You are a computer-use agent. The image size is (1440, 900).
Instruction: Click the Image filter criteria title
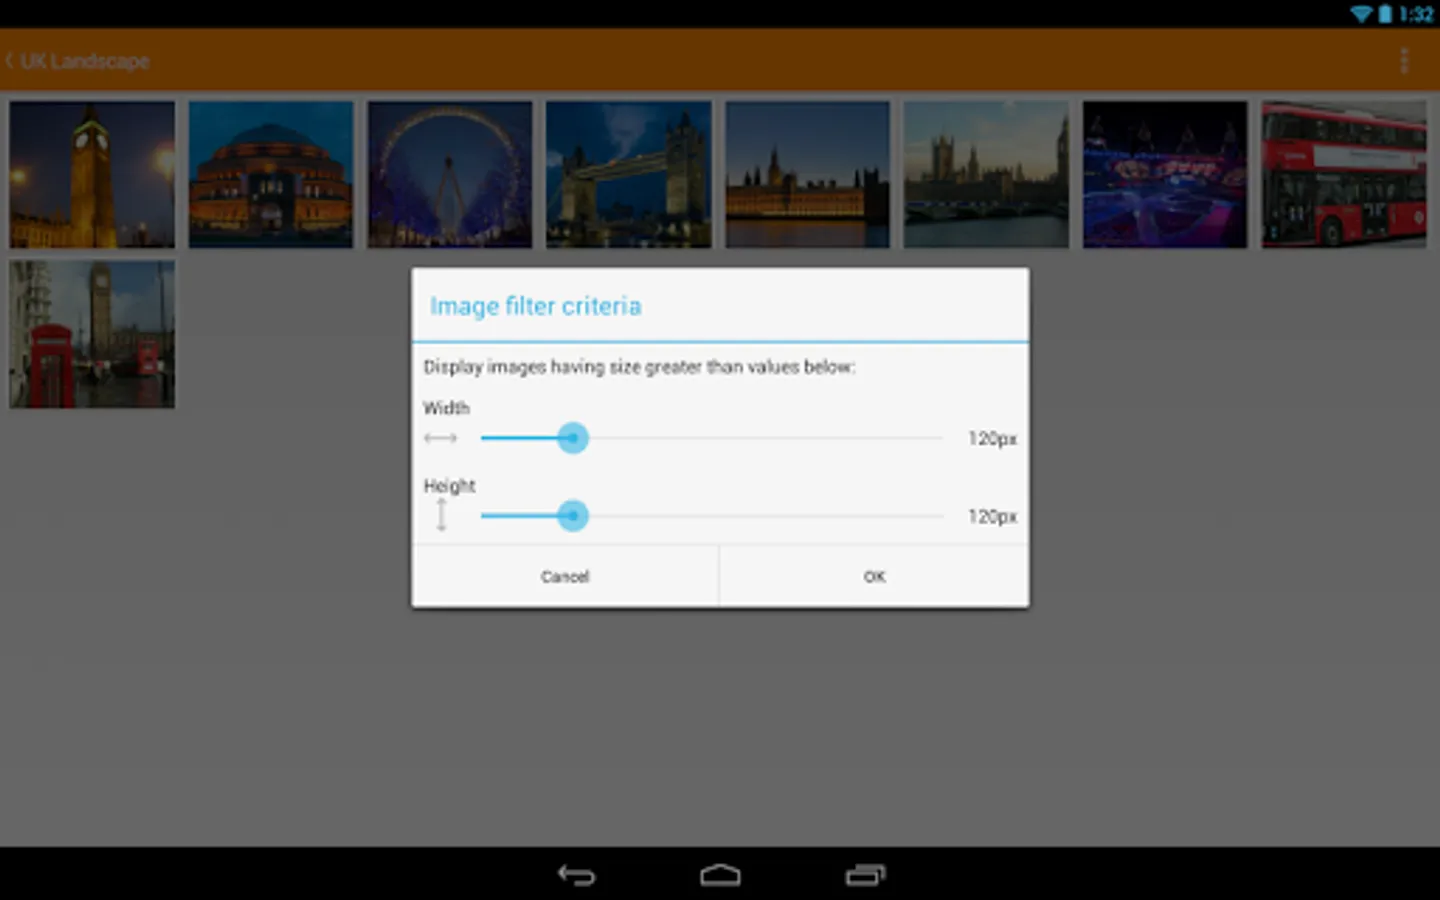click(536, 306)
